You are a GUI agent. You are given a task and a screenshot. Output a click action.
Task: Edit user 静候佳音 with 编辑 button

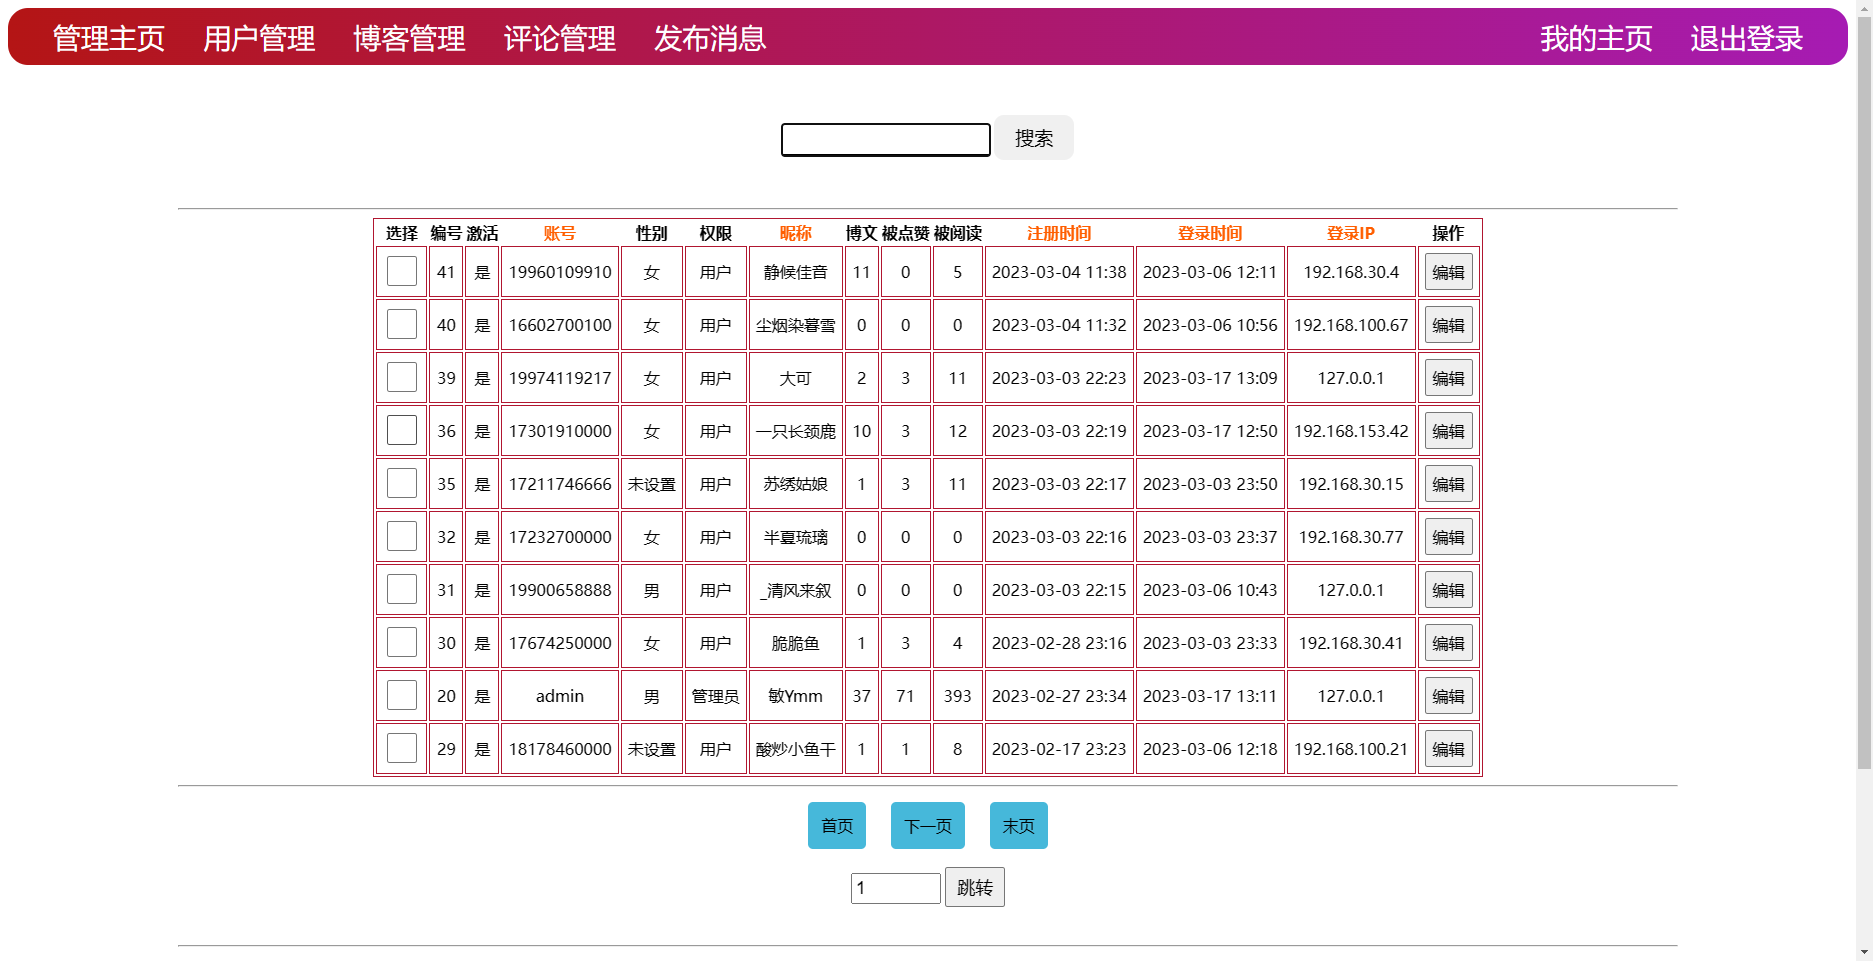tap(1448, 272)
